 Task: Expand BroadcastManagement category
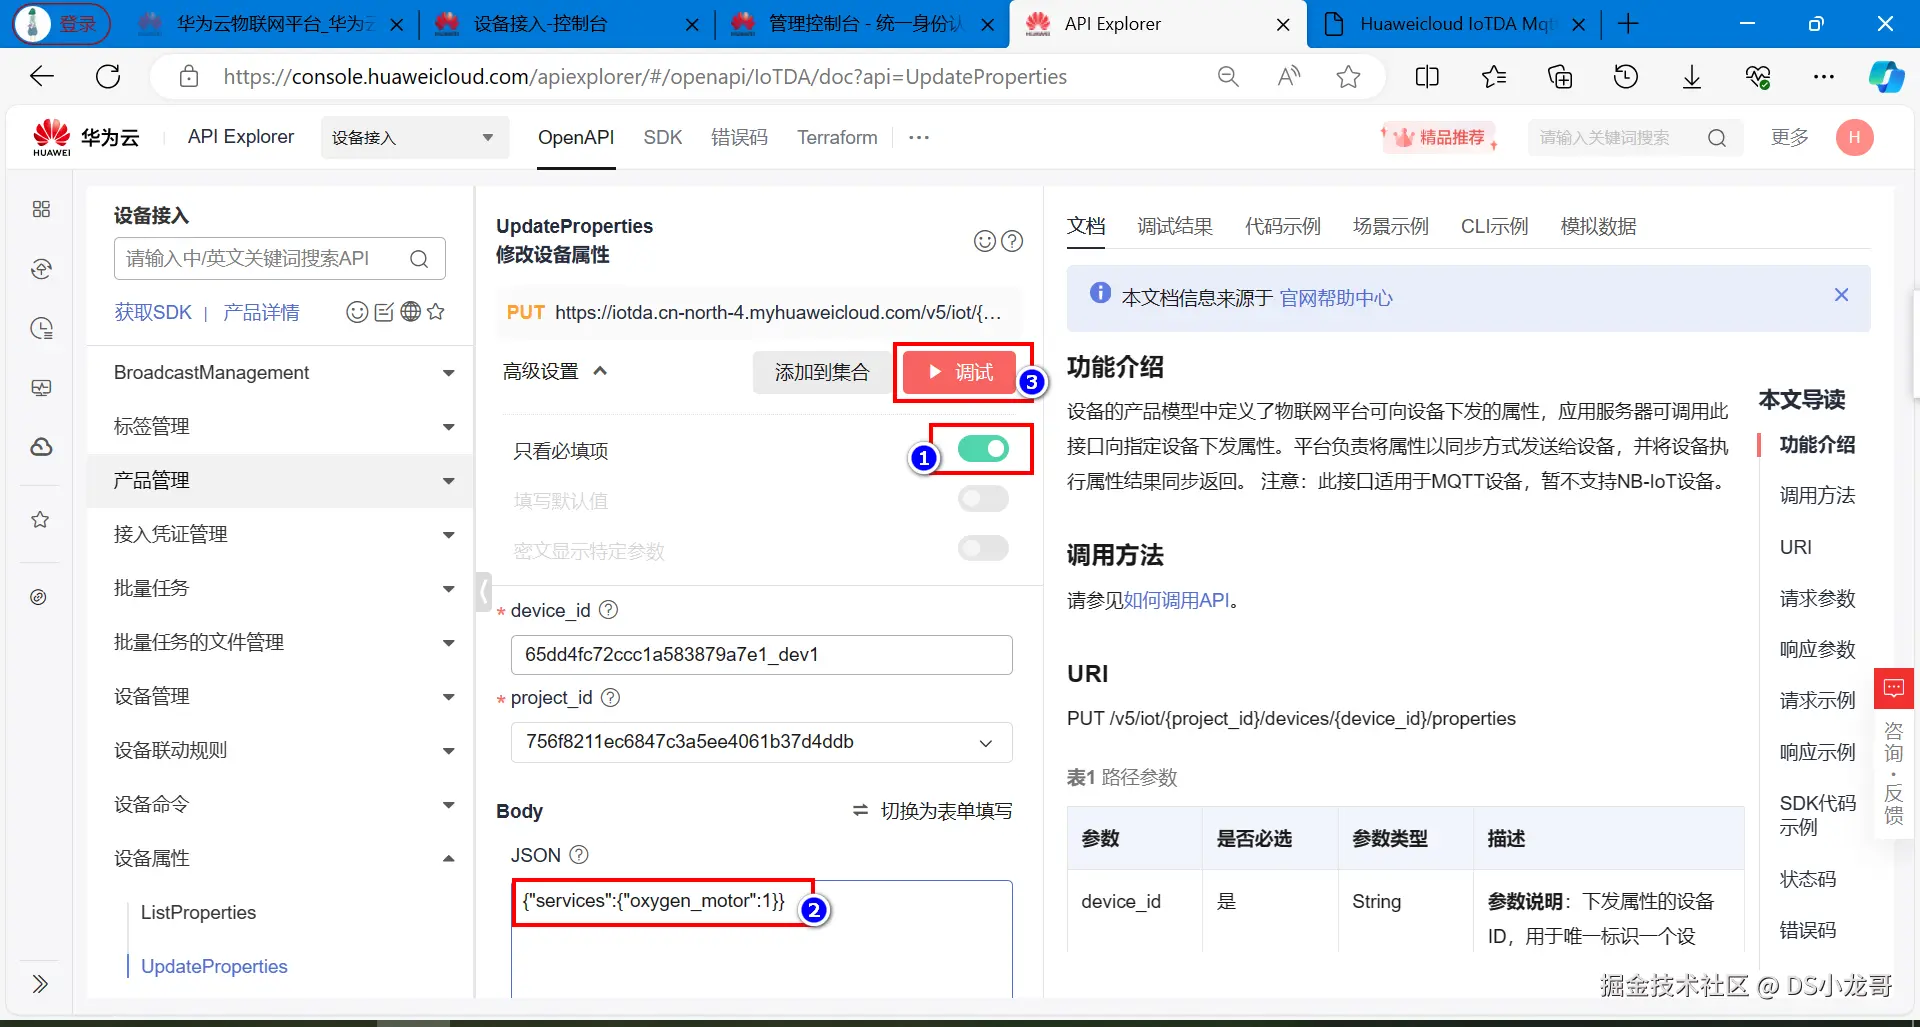280,373
